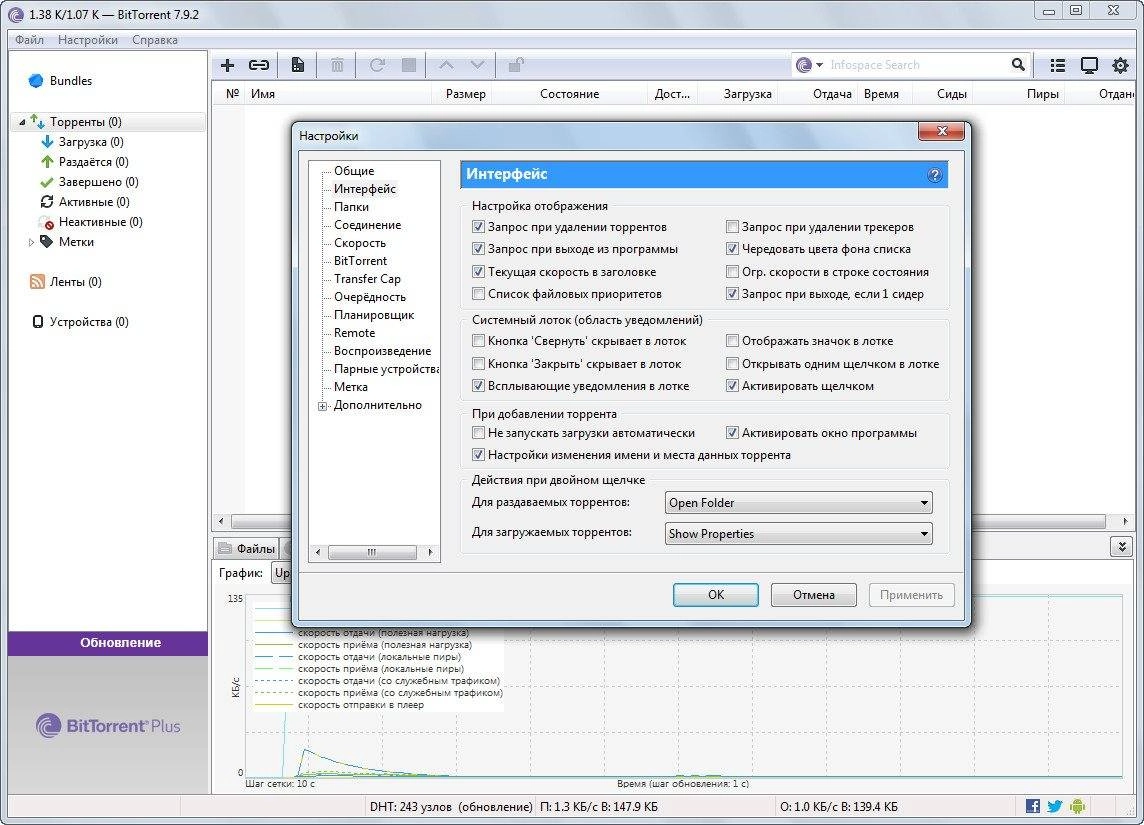Click the Unlock Bundle padlock icon
This screenshot has height=825, width=1144.
click(515, 65)
